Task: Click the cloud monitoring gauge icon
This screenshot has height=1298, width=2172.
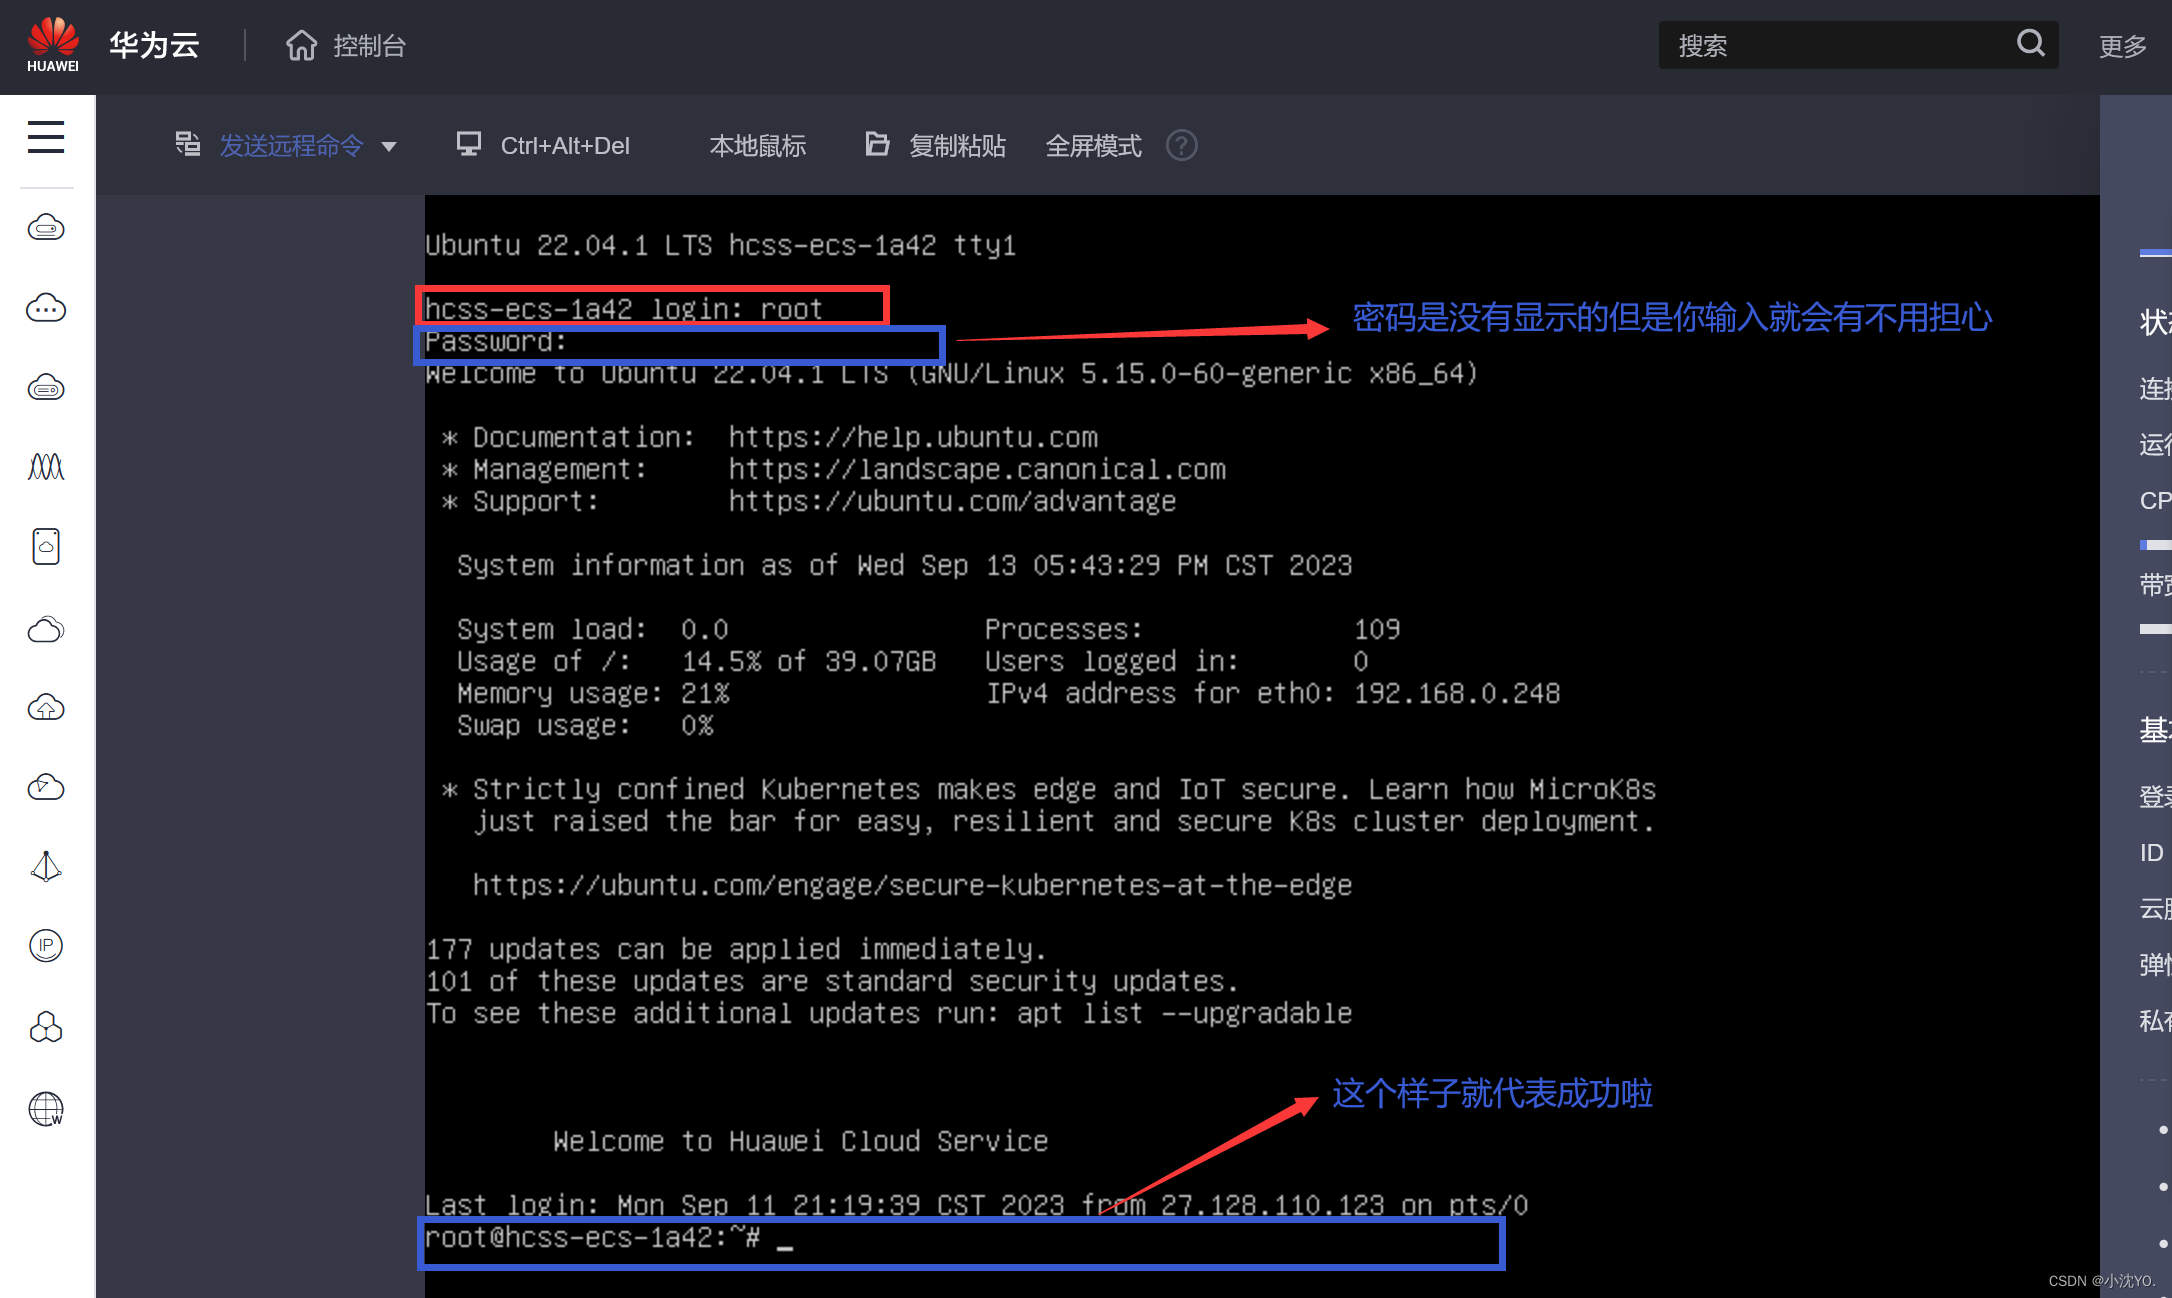Action: pos(46,787)
